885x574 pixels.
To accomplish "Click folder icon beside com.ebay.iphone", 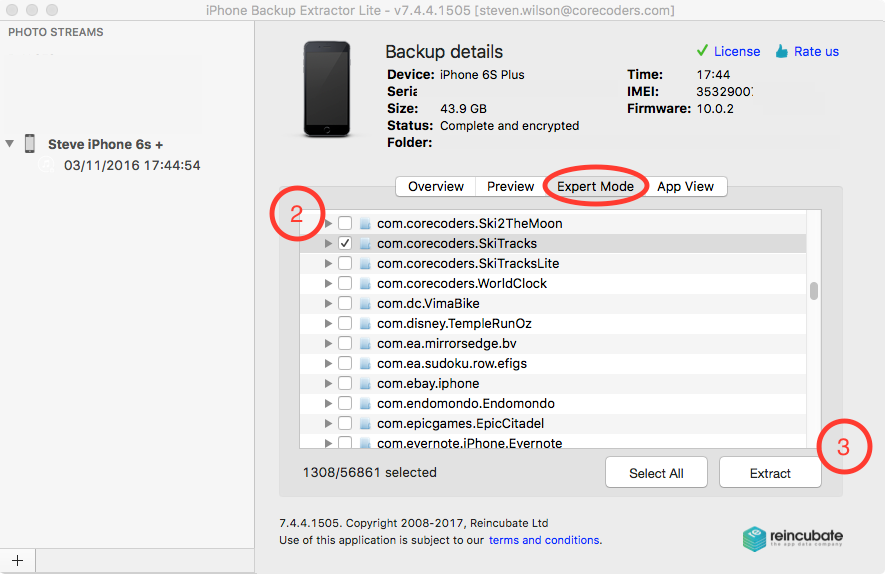I will pos(365,384).
